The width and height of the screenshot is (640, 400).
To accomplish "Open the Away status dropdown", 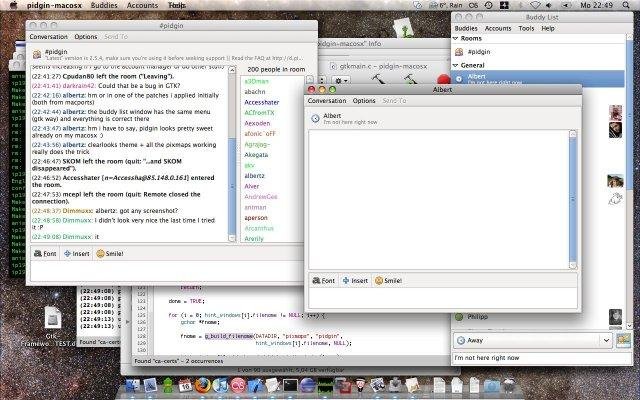I will 532,340.
